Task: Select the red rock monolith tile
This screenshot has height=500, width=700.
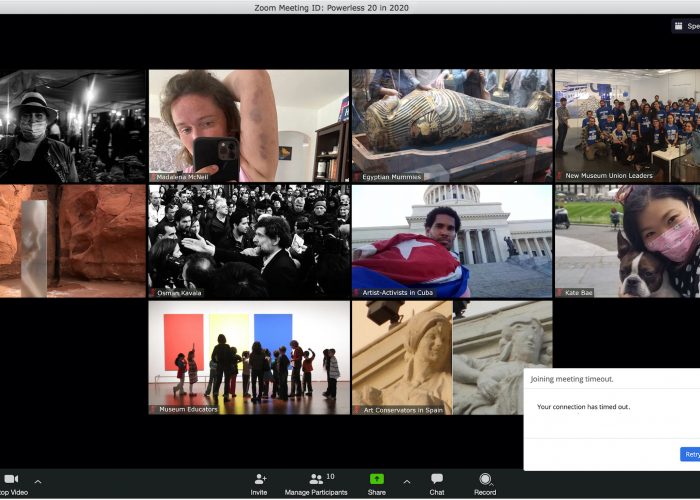Action: tap(72, 240)
